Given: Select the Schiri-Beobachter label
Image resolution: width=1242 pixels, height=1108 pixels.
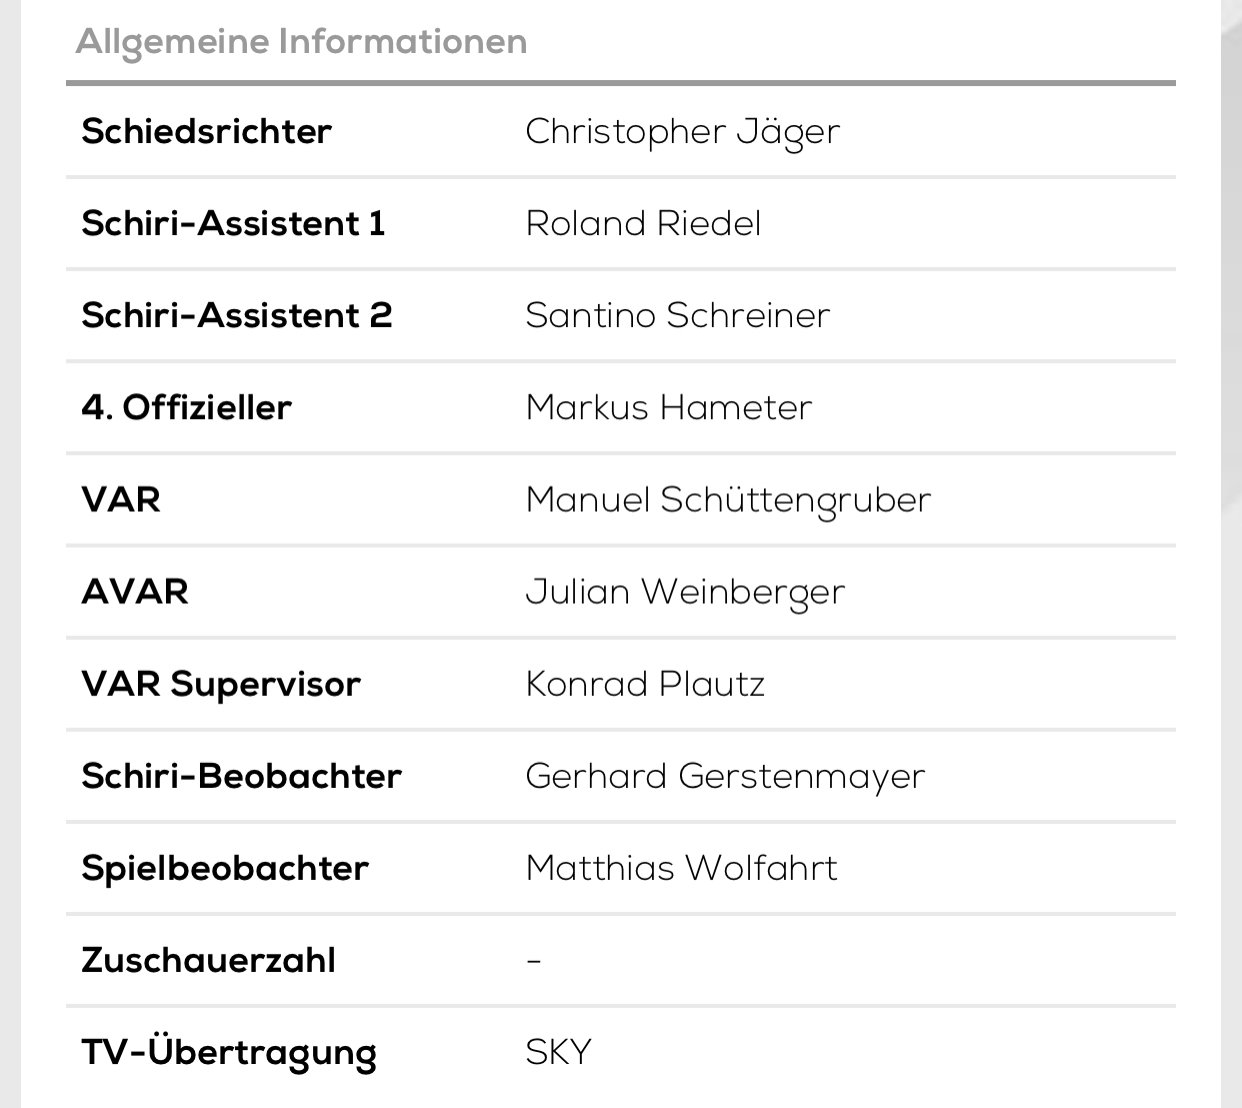Looking at the screenshot, I should [x=242, y=776].
